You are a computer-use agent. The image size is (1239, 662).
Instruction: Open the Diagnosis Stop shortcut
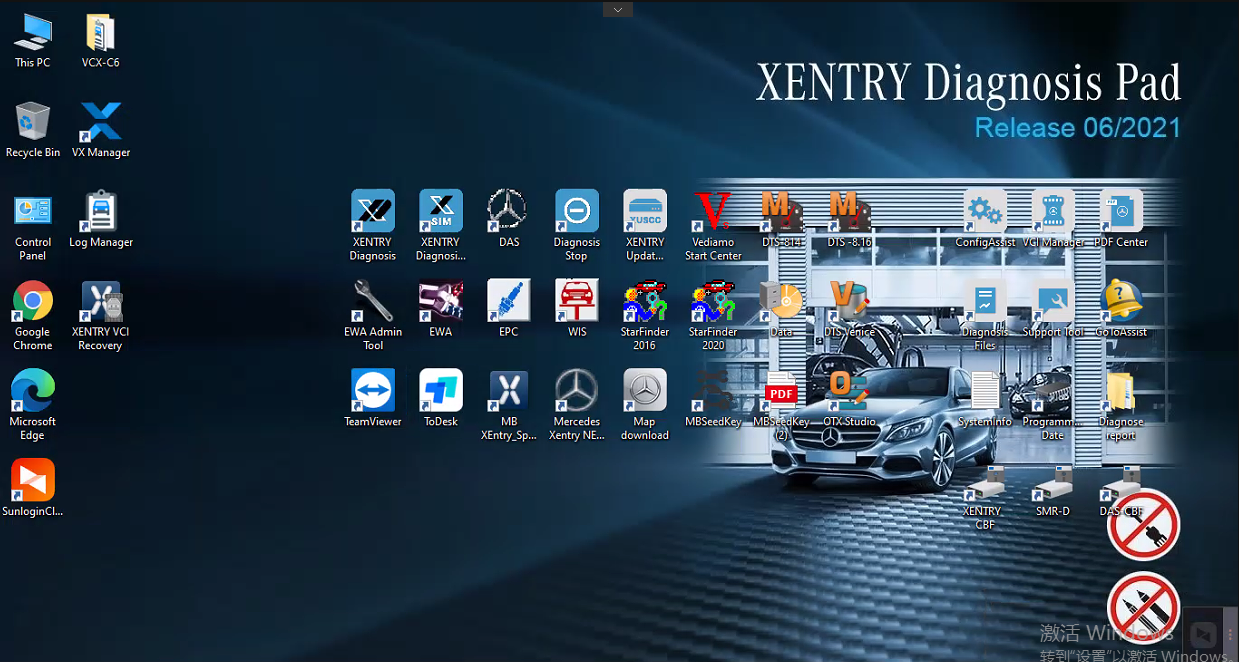(x=576, y=212)
